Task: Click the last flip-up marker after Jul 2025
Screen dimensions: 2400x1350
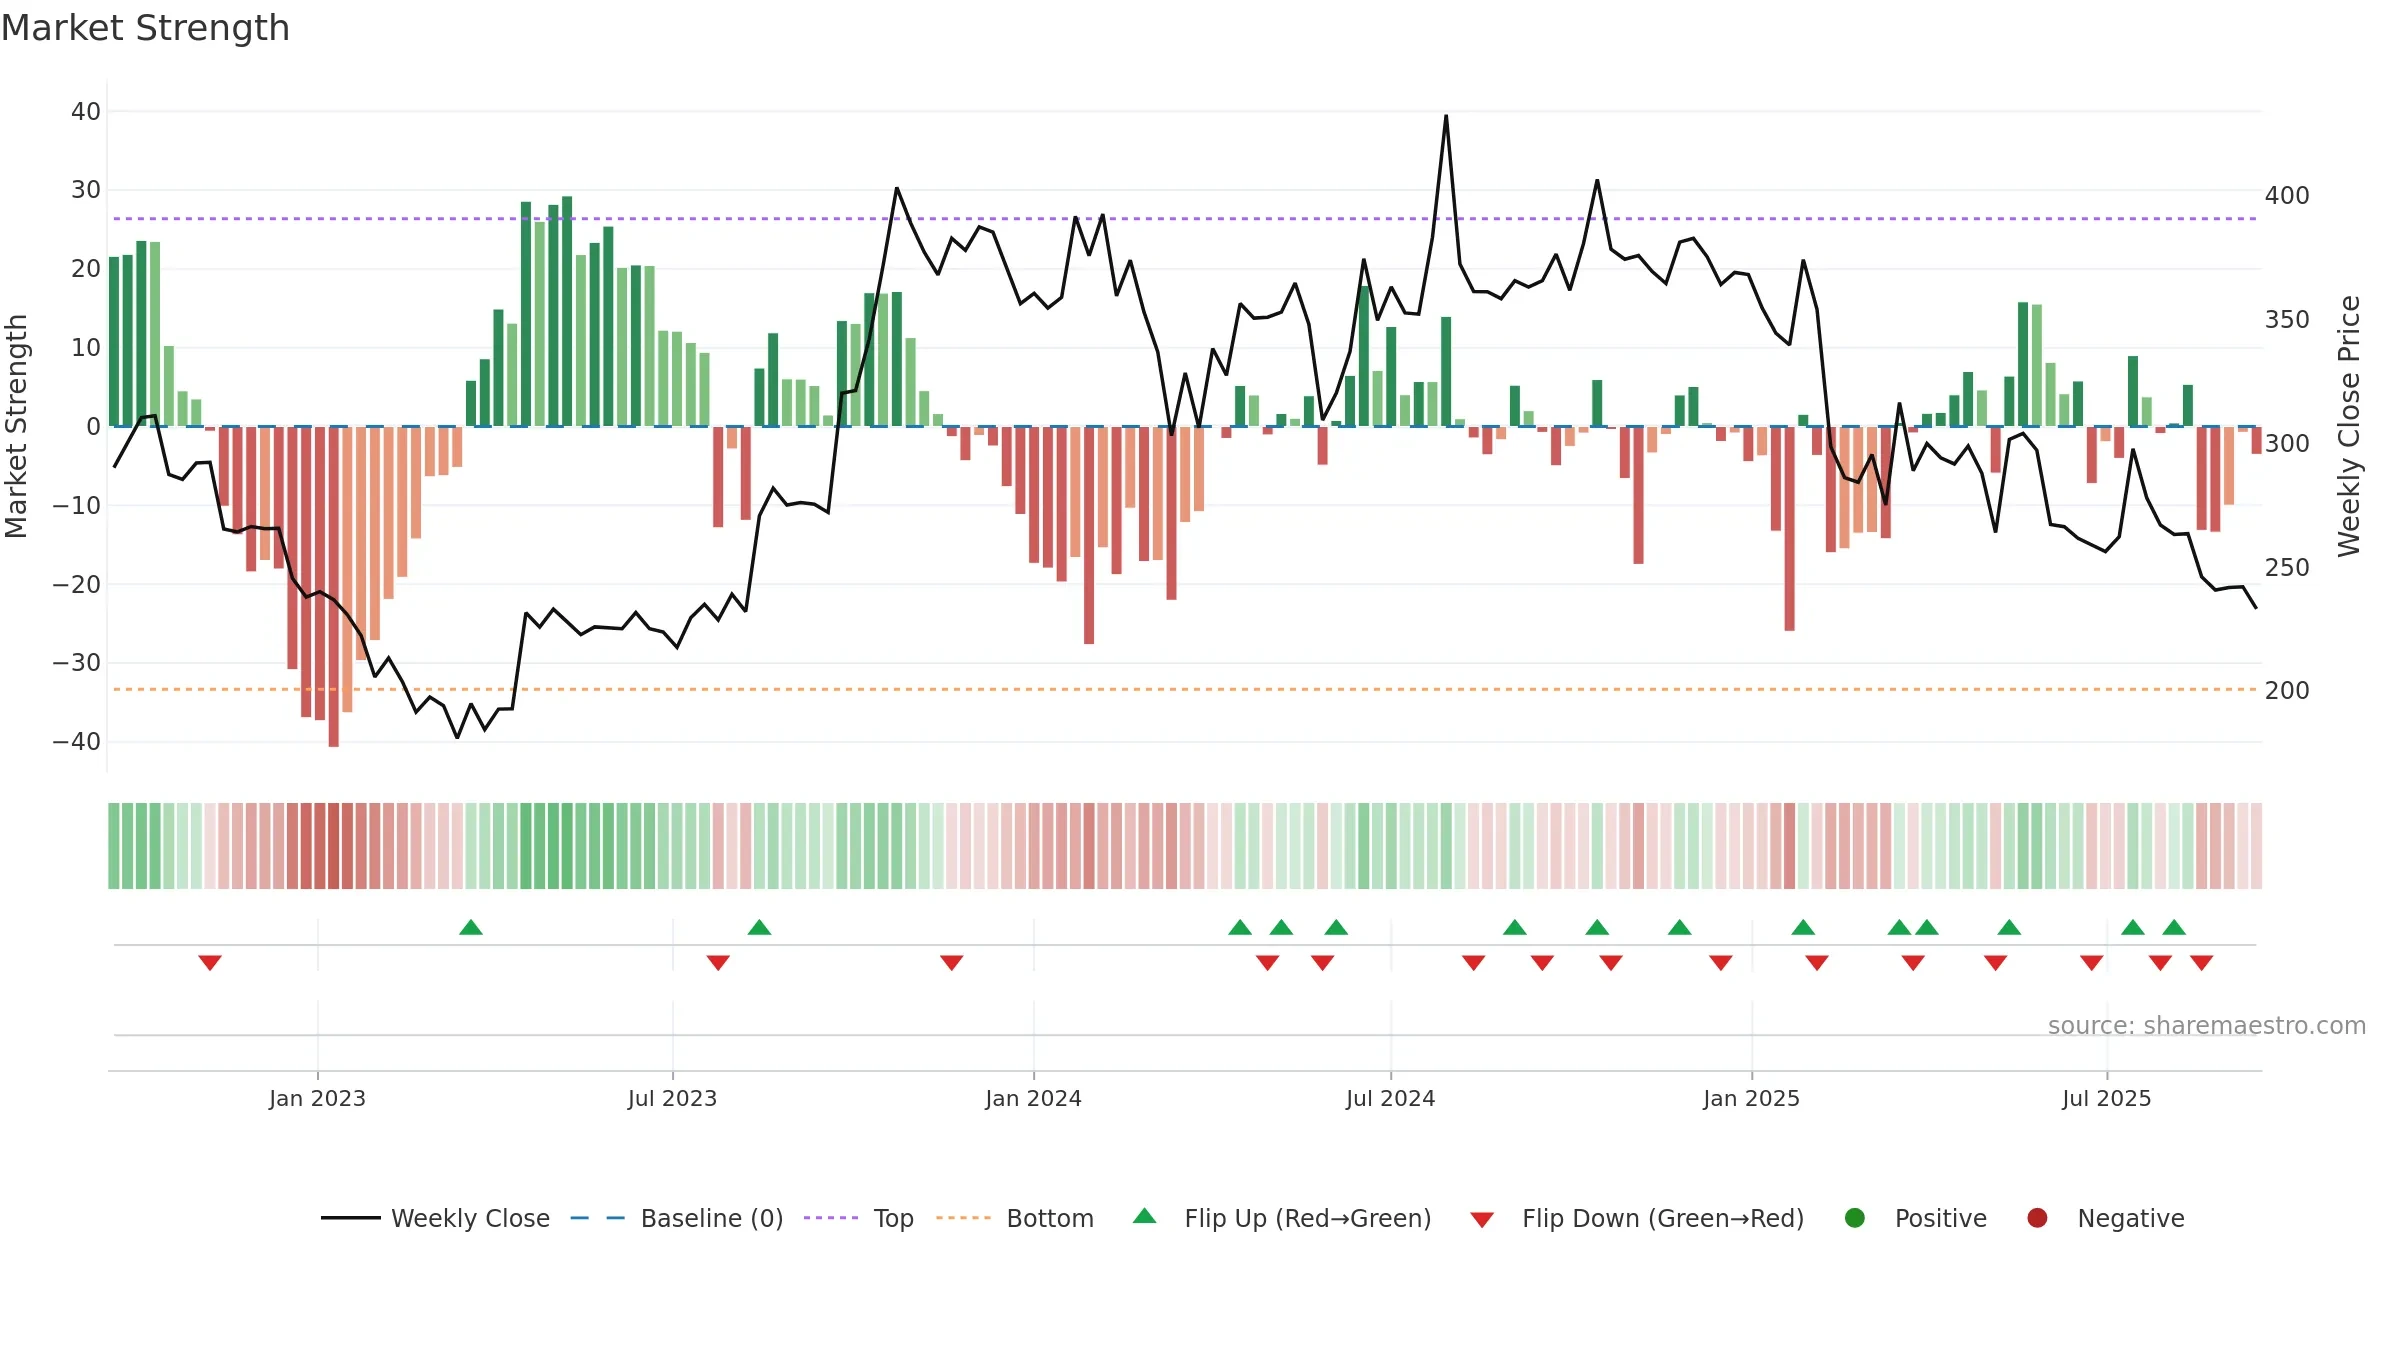Action: pyautogui.click(x=2174, y=927)
